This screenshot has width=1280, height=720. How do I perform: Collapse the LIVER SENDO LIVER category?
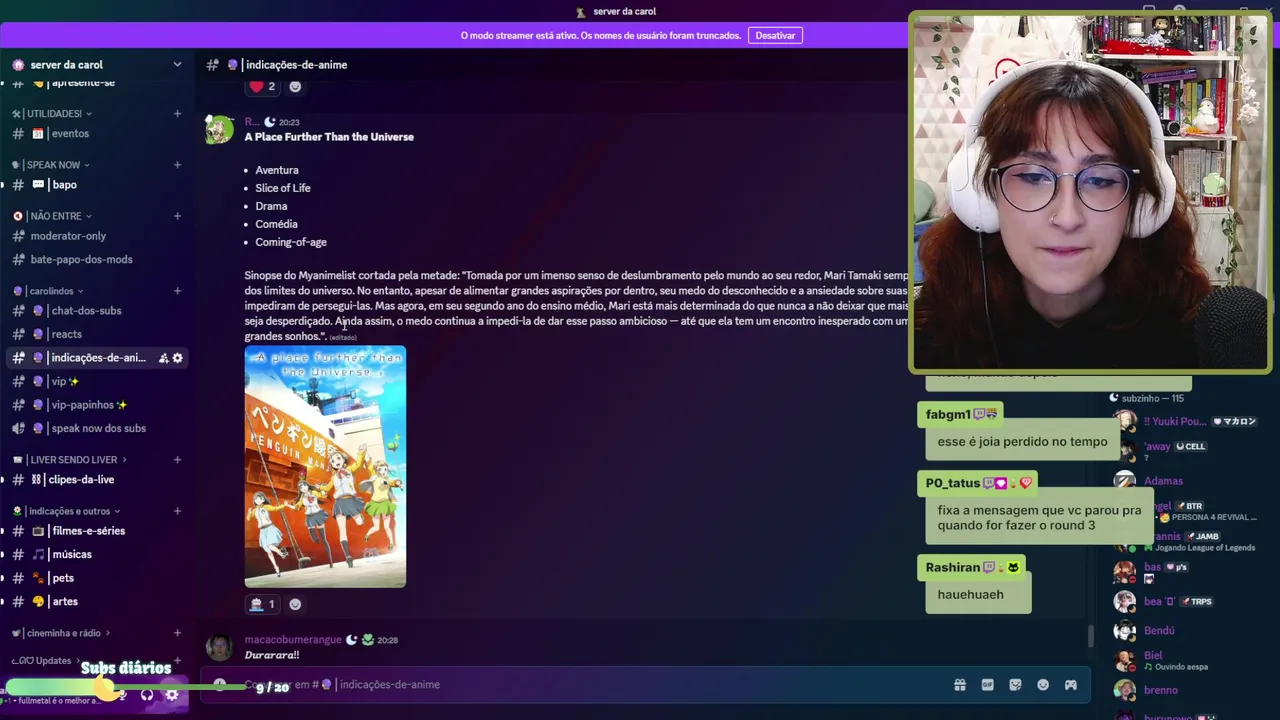tap(70, 460)
